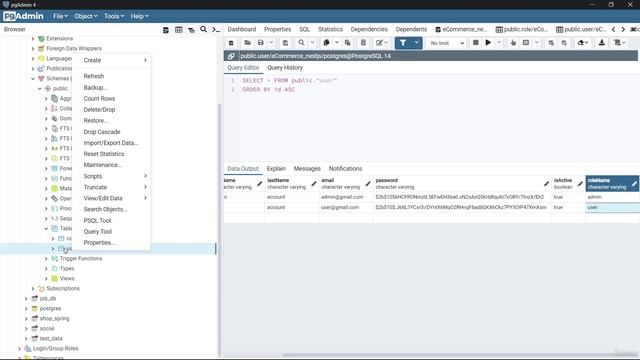
Task: Open file icon in query toolbar
Action: pyautogui.click(x=247, y=43)
